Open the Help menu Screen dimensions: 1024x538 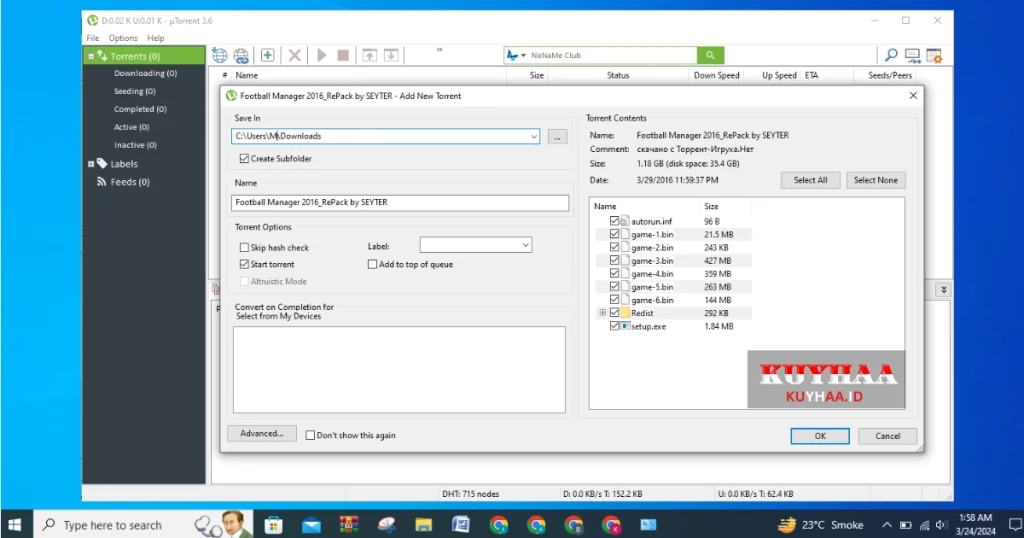click(x=155, y=38)
